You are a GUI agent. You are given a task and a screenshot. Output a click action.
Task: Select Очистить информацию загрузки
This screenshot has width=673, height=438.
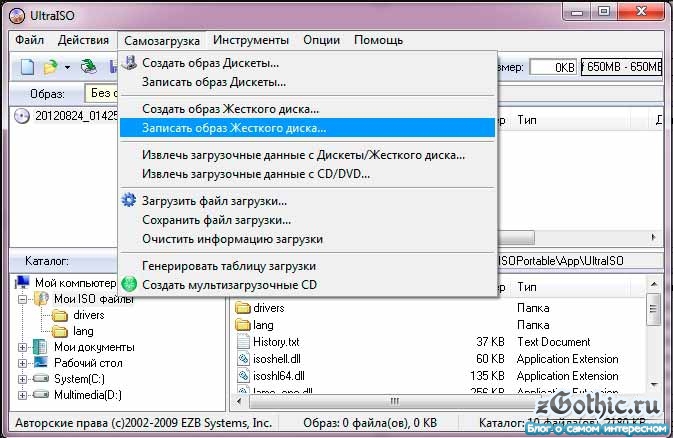tap(307, 239)
